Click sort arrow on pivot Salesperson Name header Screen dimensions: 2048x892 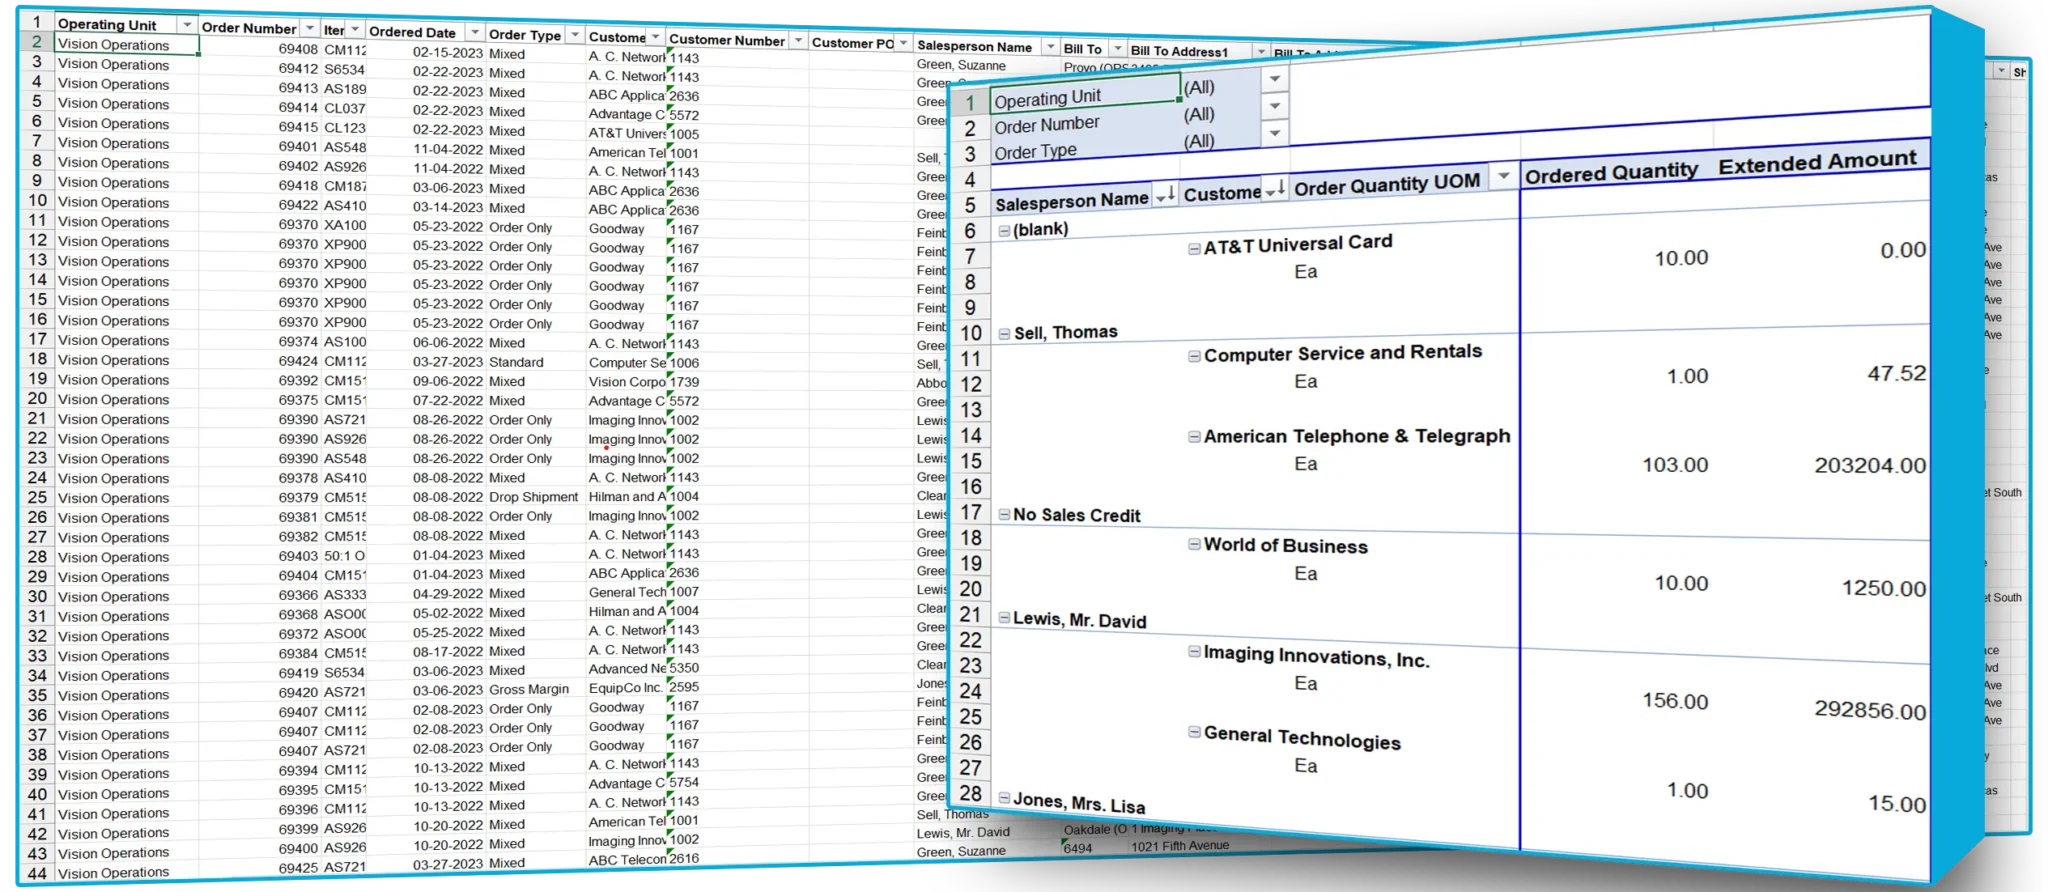coord(1164,196)
